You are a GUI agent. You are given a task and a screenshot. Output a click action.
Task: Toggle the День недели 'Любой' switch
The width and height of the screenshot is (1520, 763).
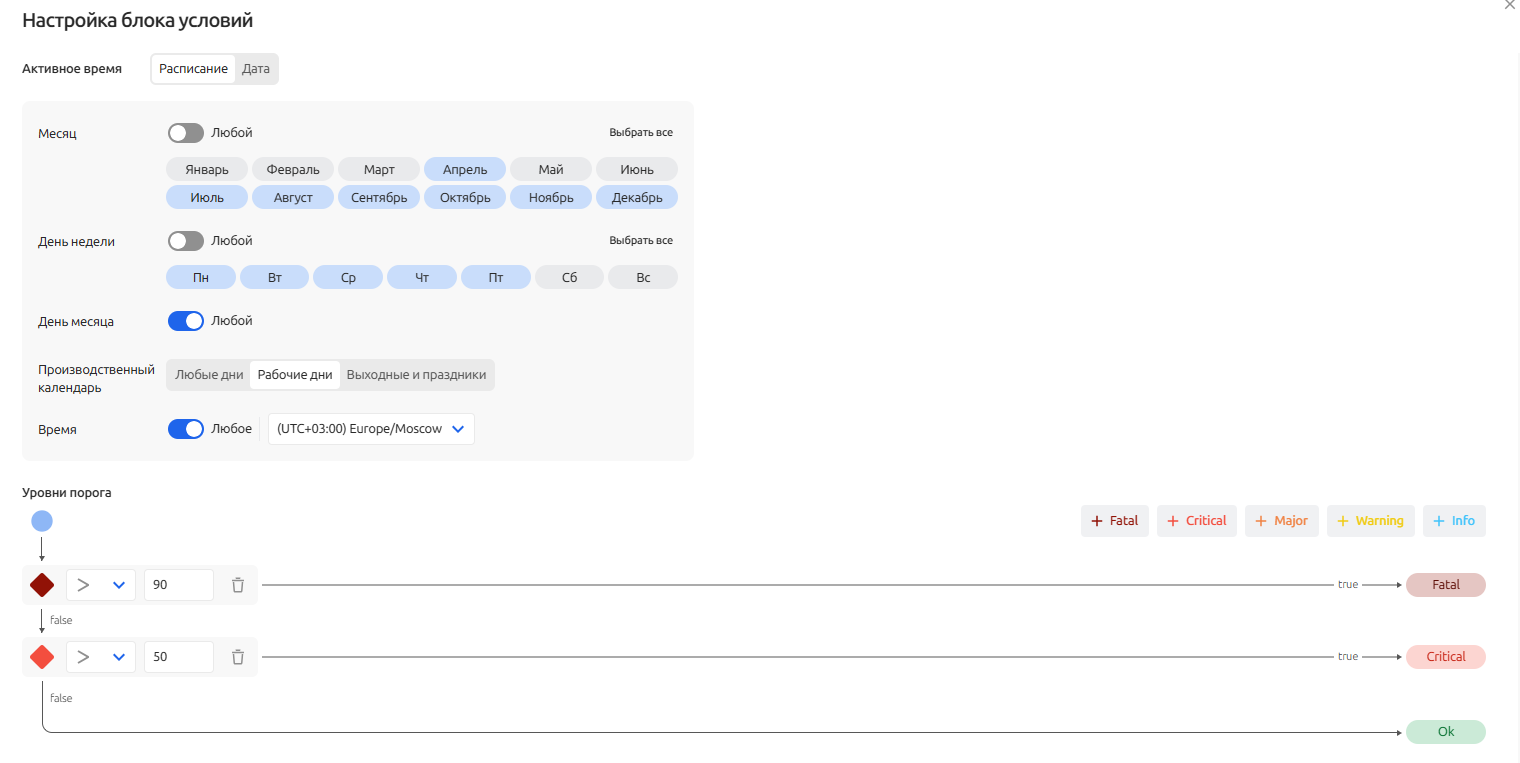click(x=186, y=241)
